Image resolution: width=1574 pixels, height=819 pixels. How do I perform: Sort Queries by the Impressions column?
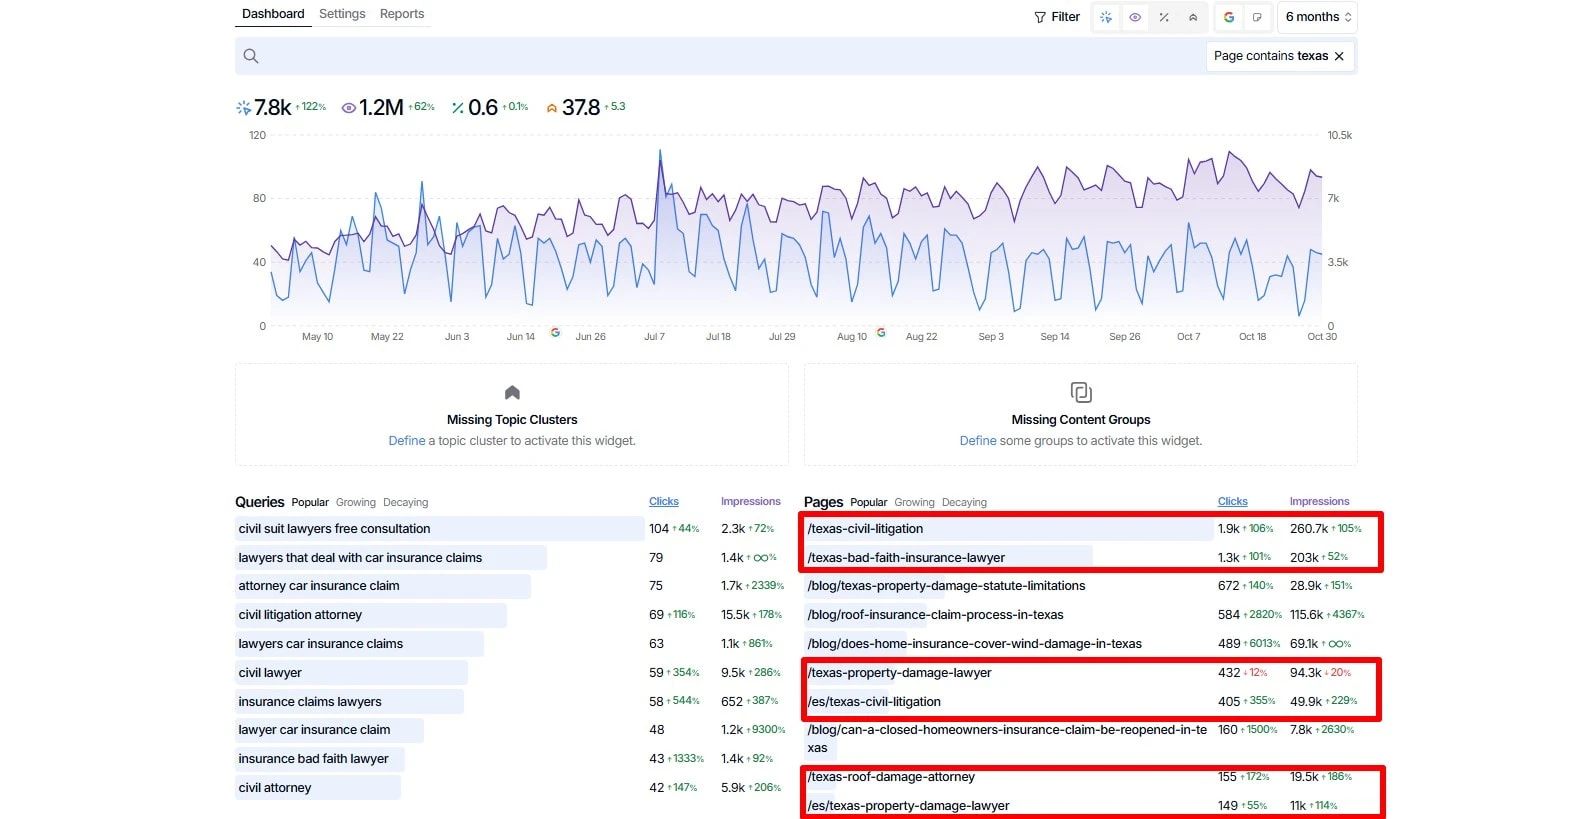pos(751,502)
